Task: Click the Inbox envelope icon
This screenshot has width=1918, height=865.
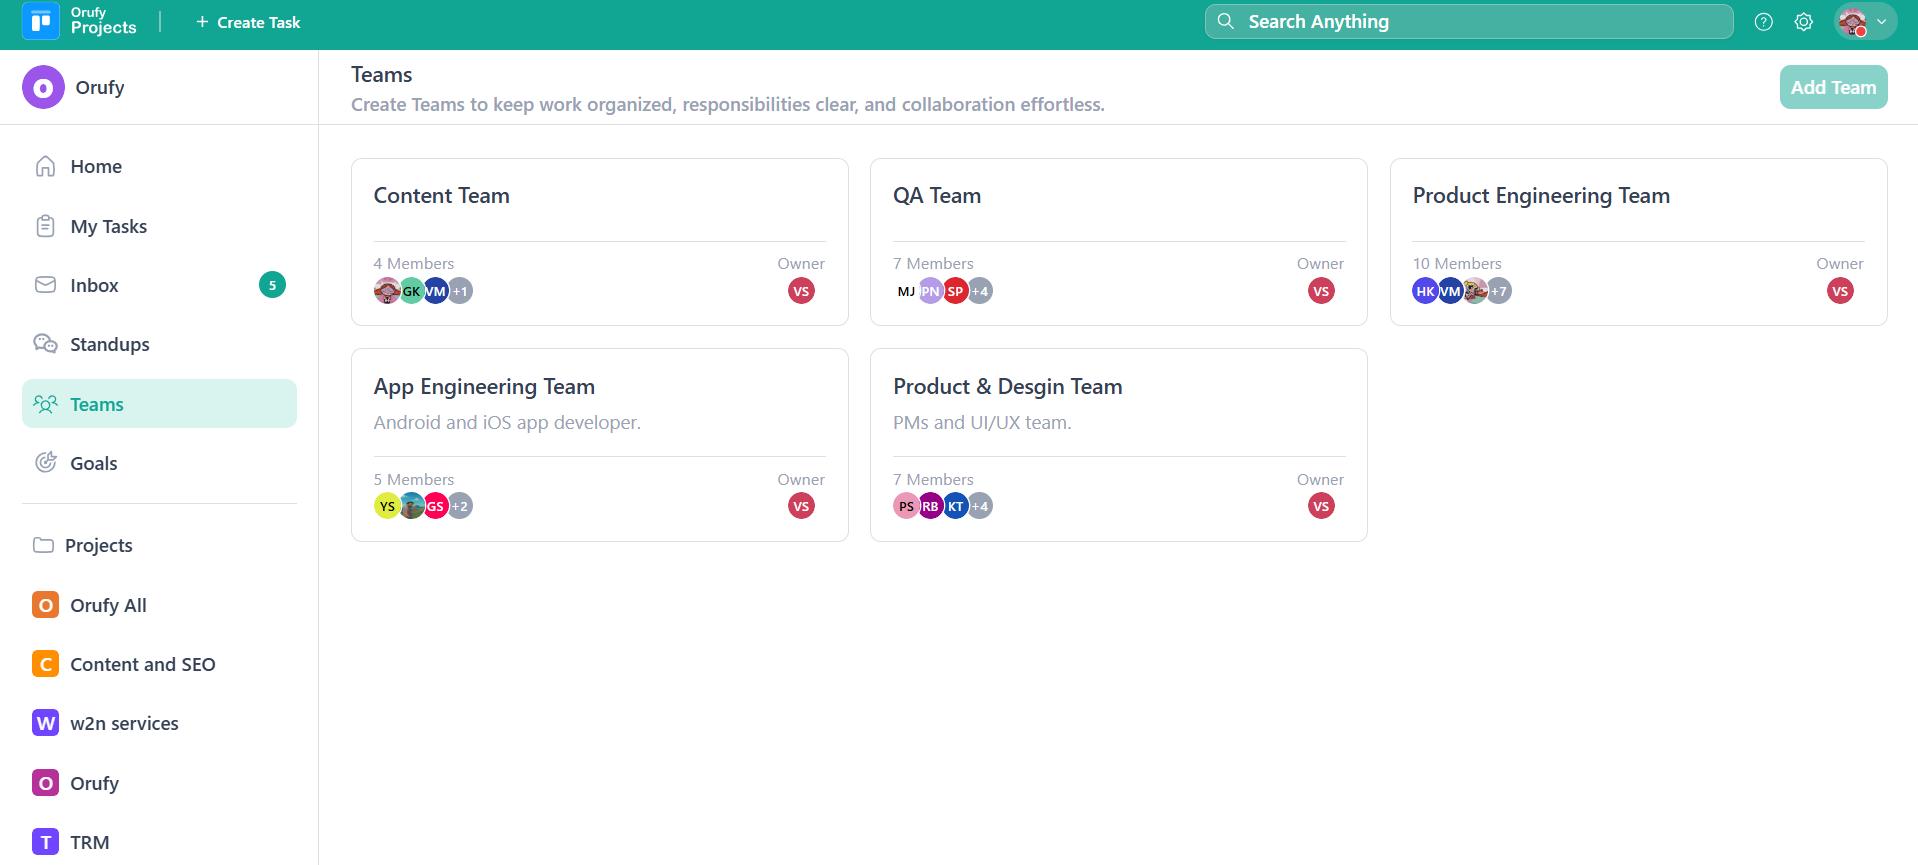Action: 45,285
